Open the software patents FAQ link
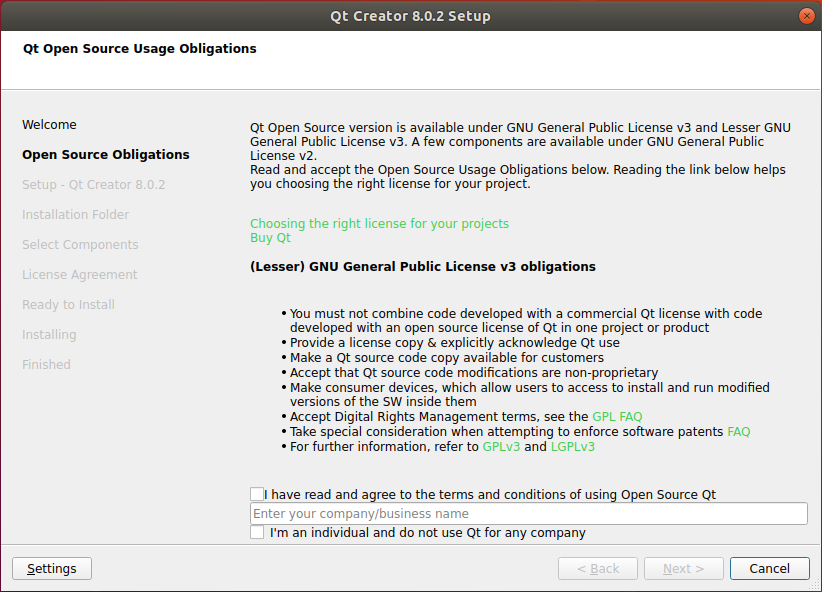 click(x=738, y=432)
